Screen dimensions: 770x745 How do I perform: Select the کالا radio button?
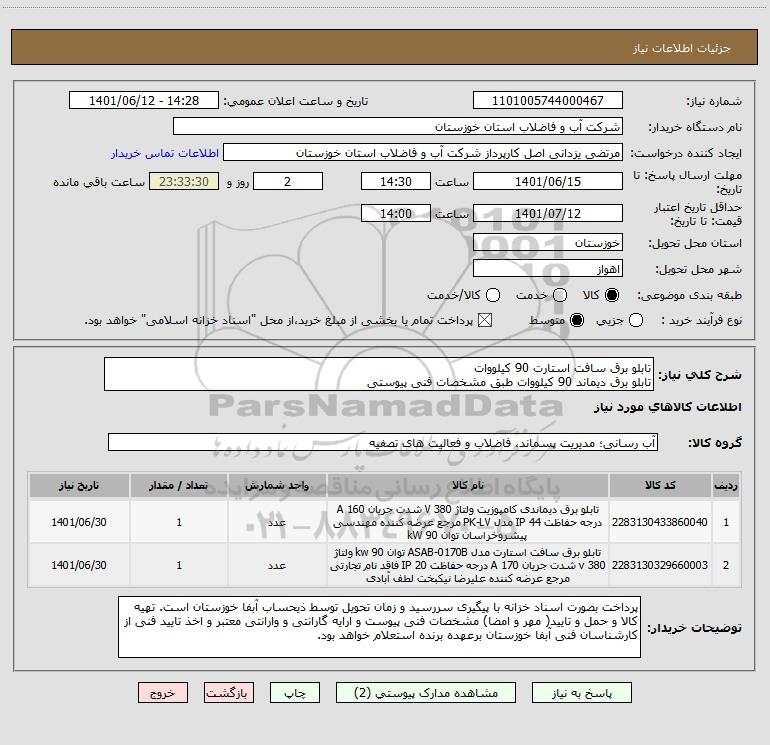pyautogui.click(x=612, y=295)
